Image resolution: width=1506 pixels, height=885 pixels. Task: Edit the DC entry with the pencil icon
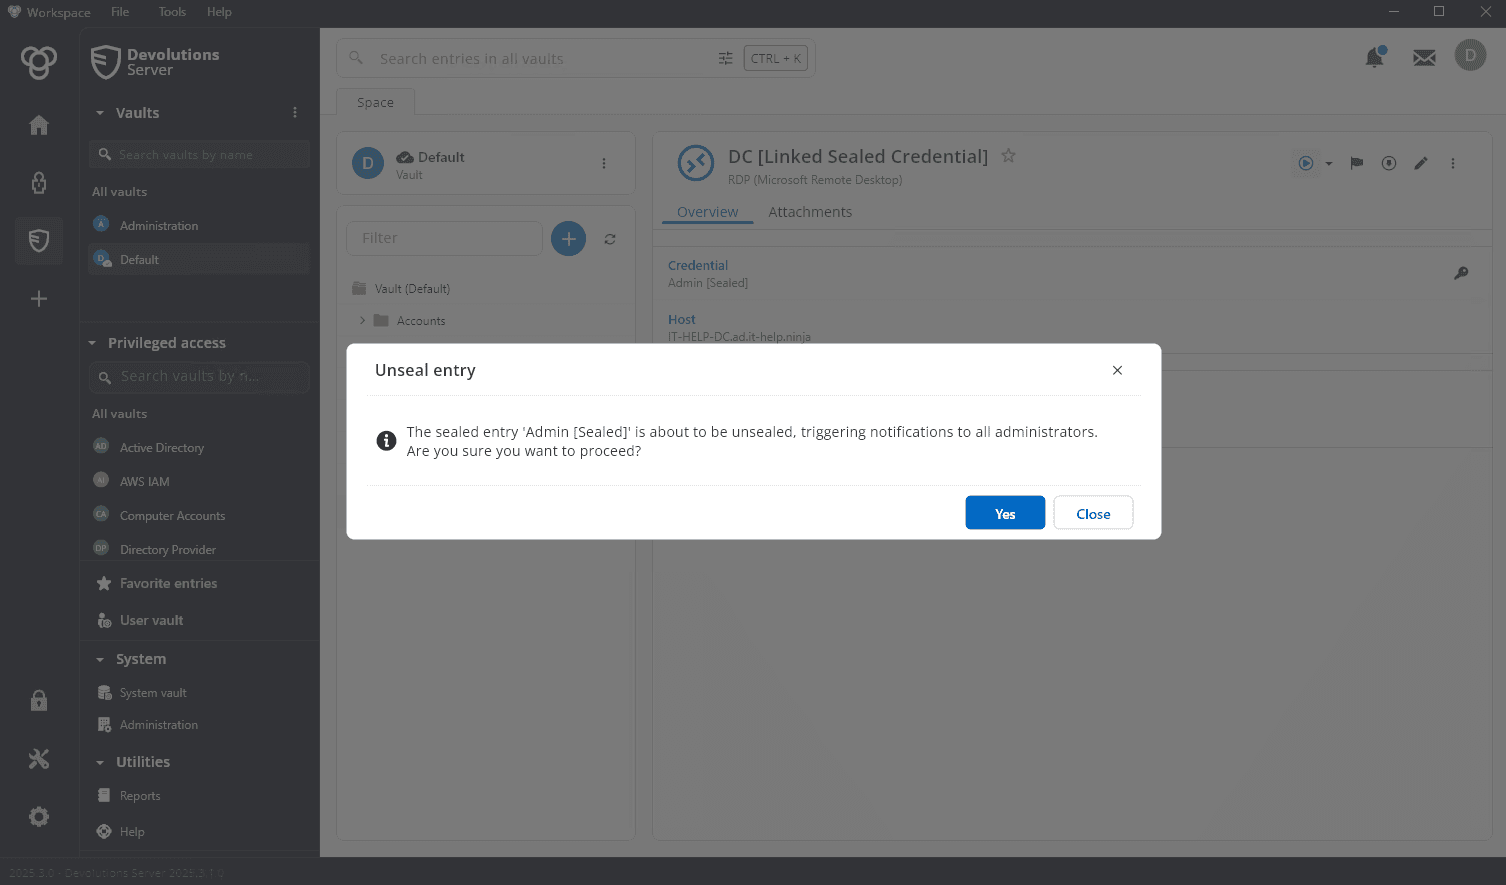(x=1421, y=162)
